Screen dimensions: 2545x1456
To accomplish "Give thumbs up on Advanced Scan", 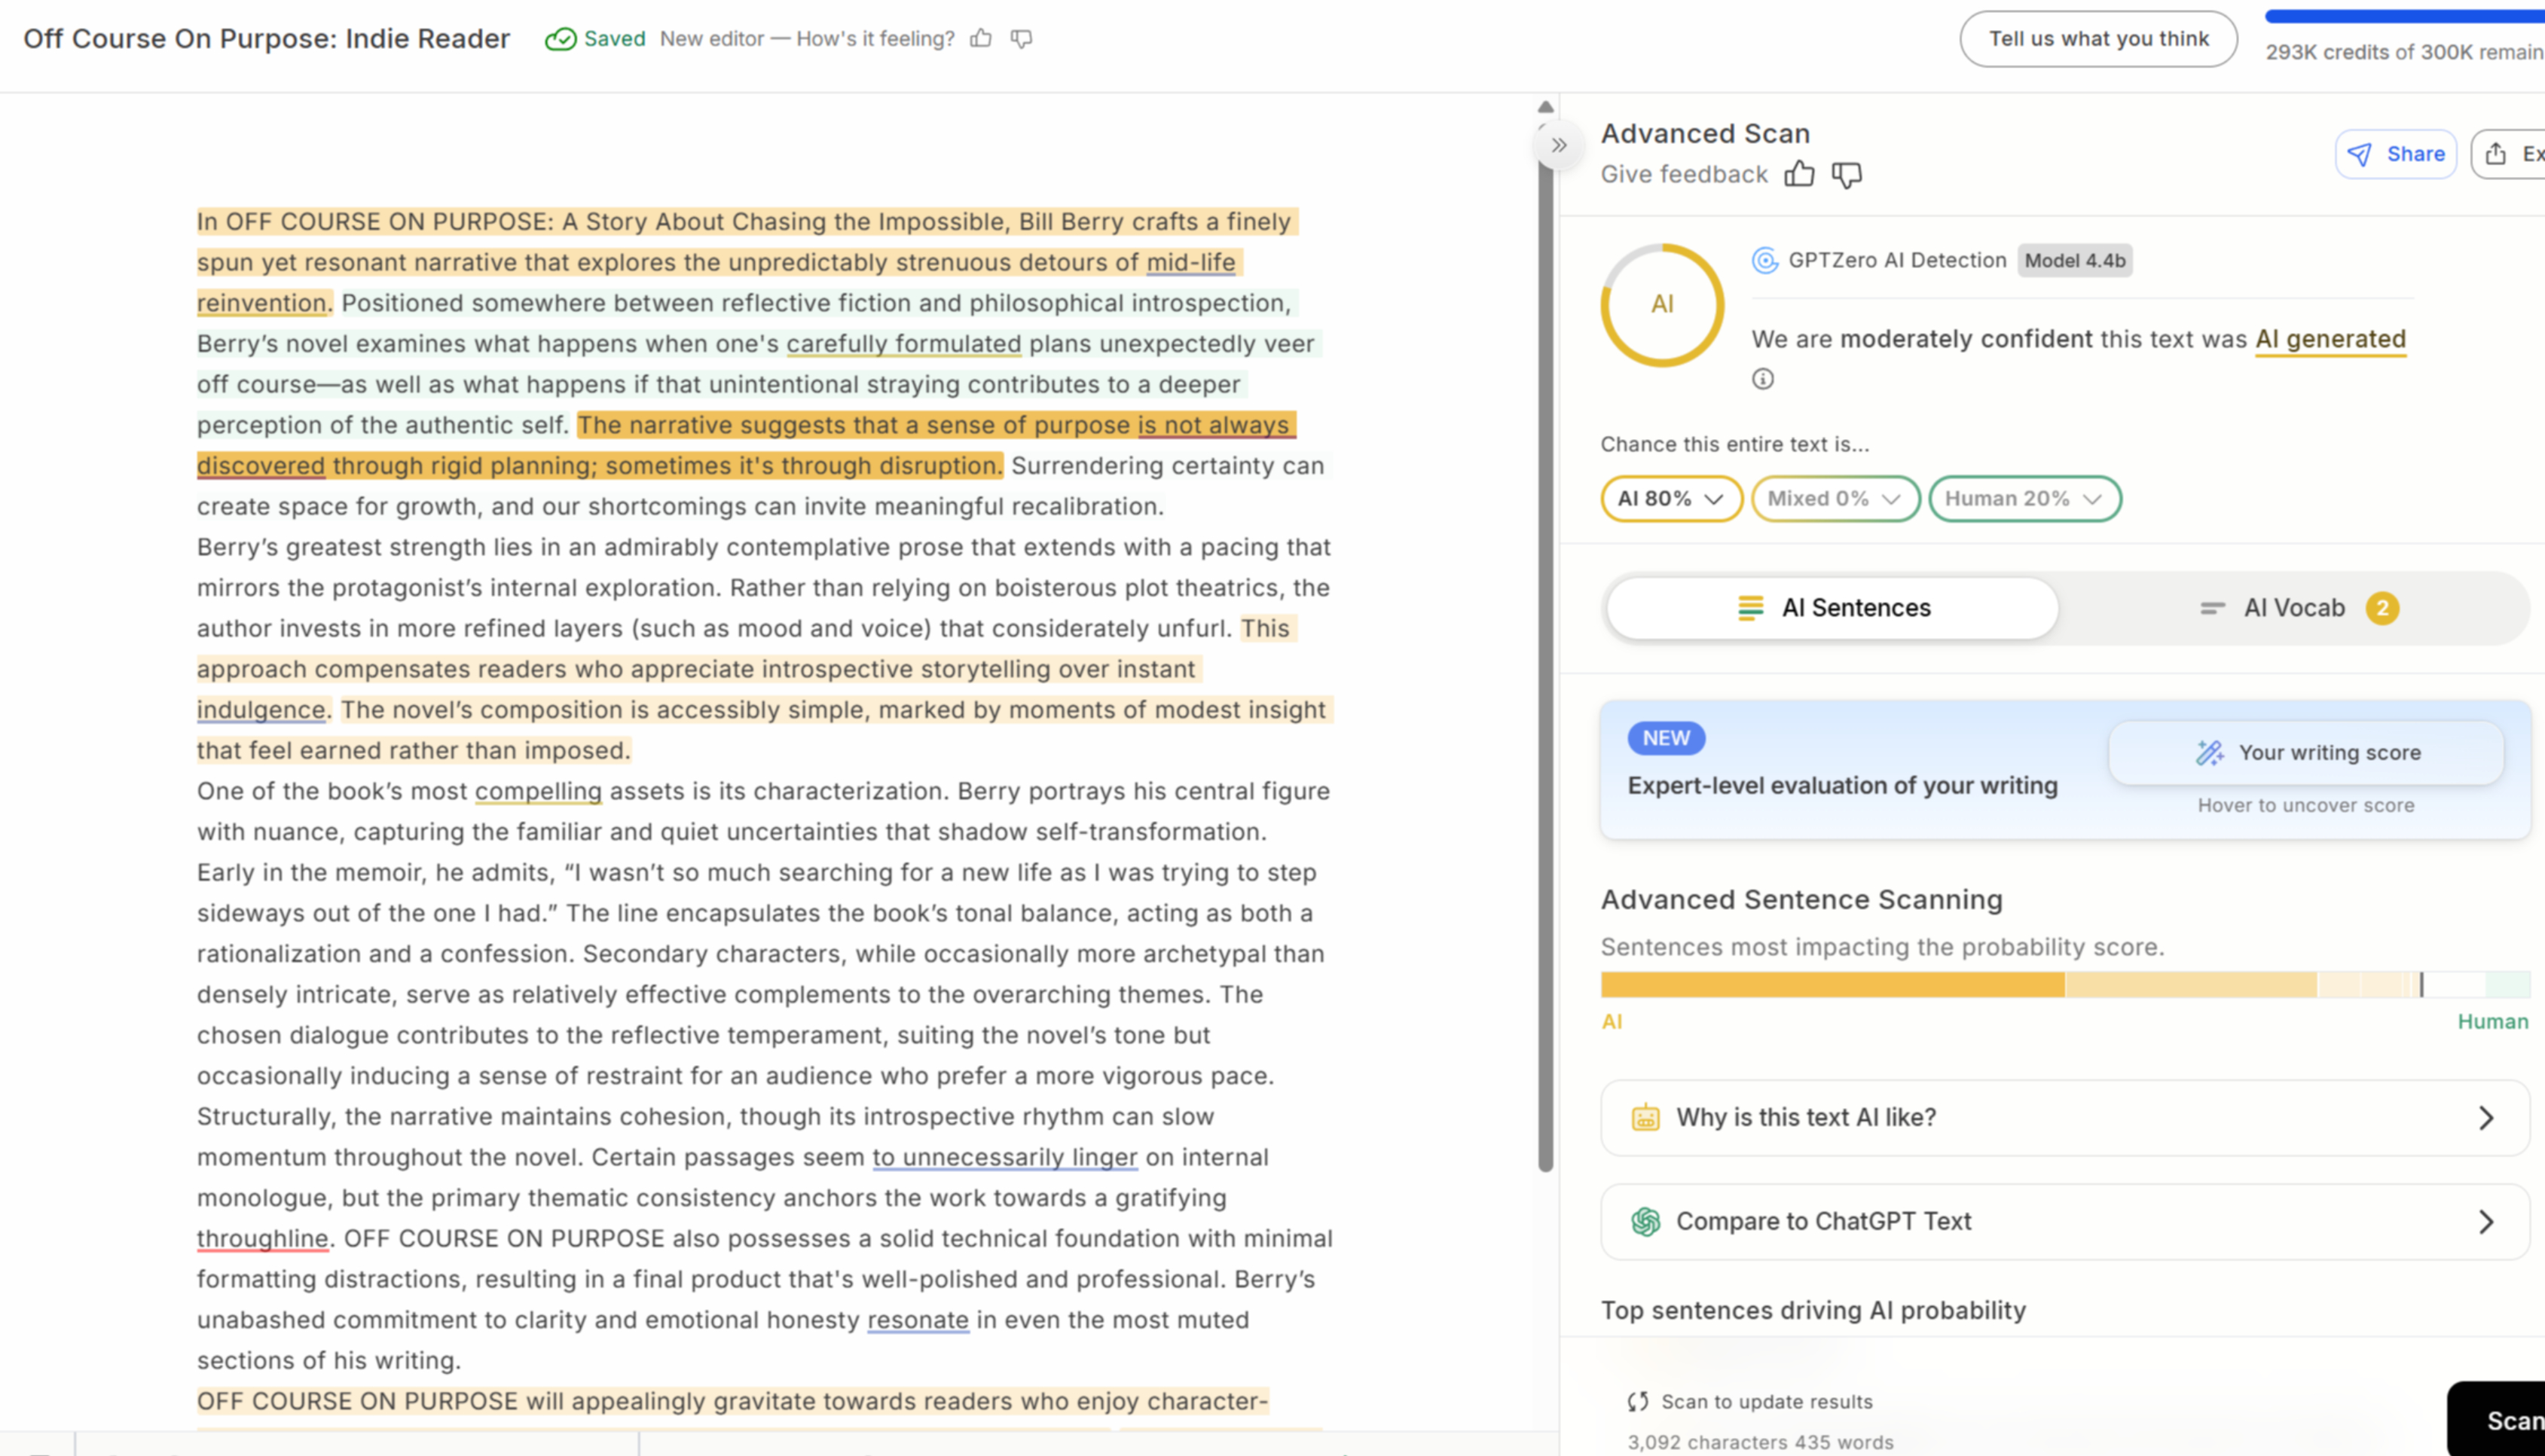I will click(1799, 174).
